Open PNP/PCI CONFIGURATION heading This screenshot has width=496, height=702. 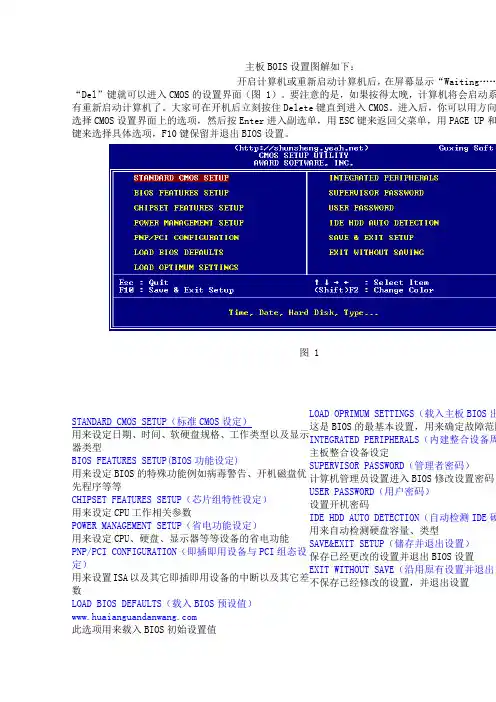(x=189, y=558)
